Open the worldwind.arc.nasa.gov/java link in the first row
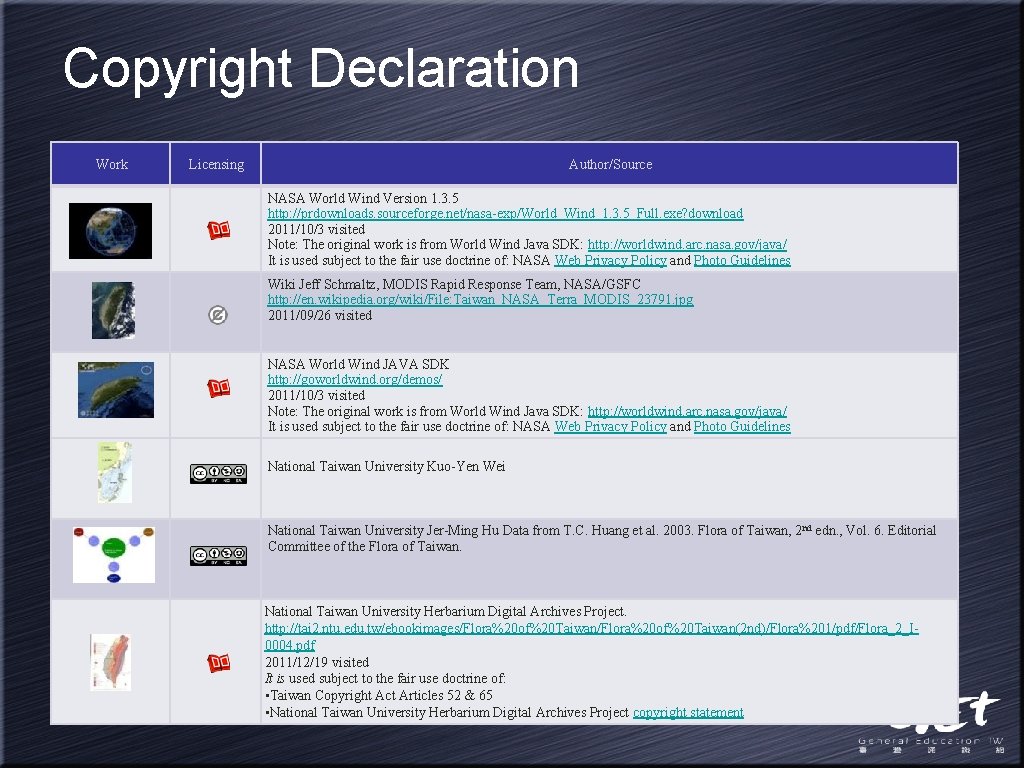 [x=687, y=245]
